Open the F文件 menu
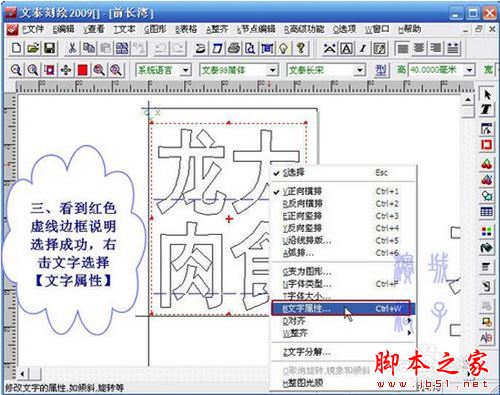Viewport: 500px width, 395px height. click(33, 29)
